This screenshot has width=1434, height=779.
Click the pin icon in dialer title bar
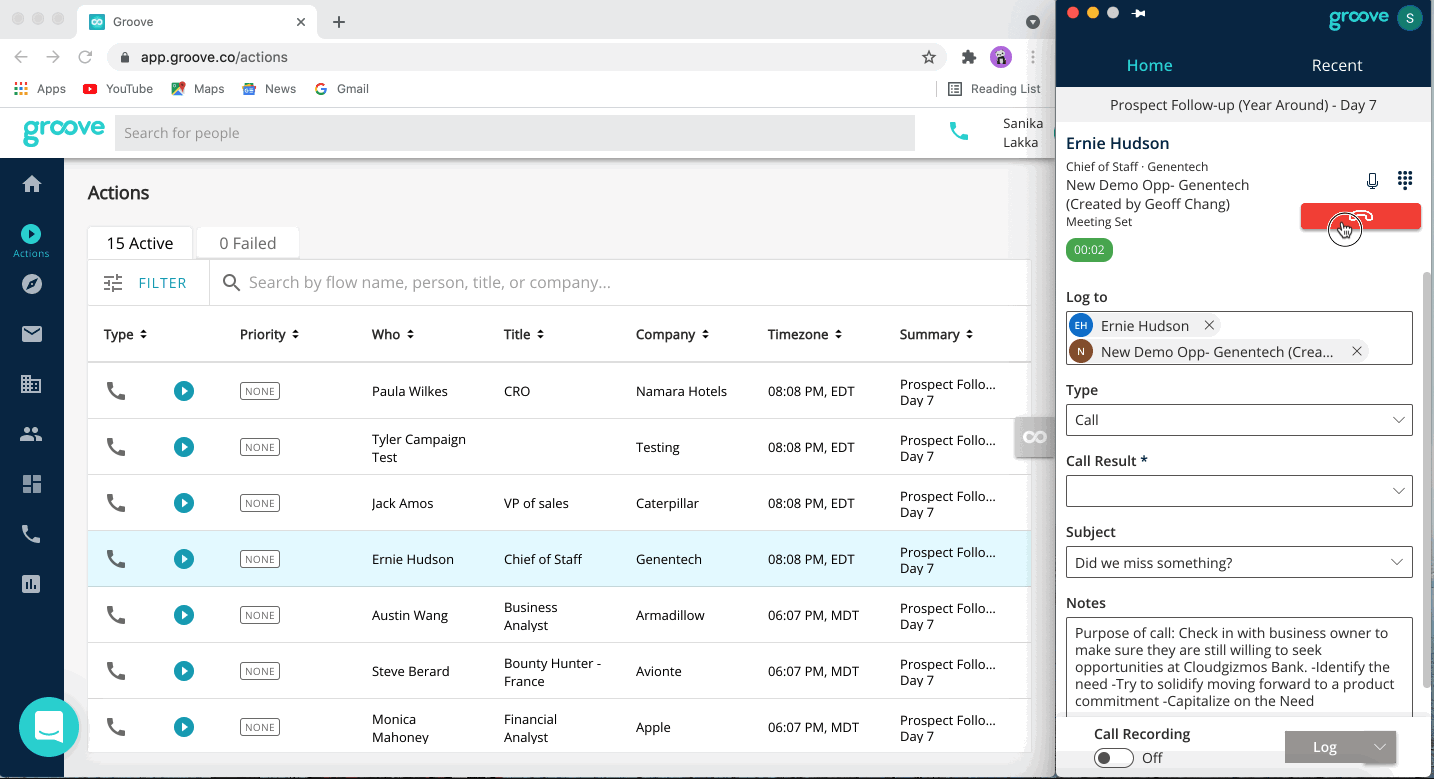pos(1139,13)
